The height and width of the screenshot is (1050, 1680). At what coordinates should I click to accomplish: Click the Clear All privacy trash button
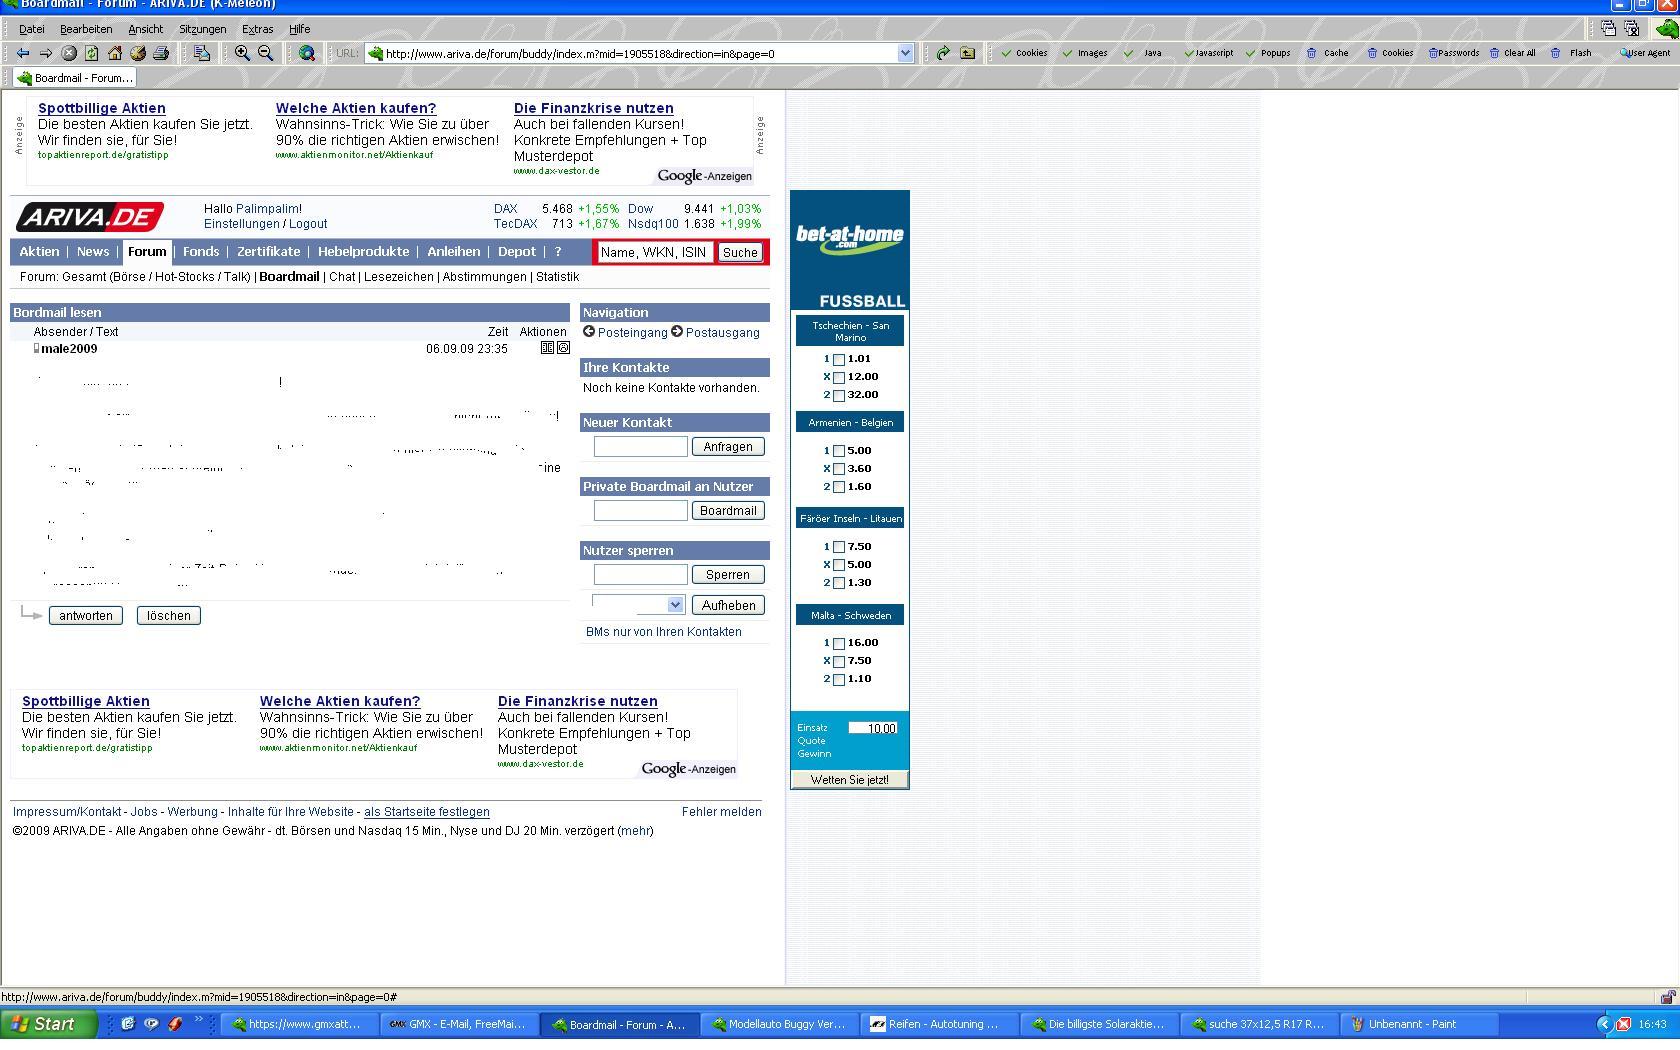coord(1512,53)
